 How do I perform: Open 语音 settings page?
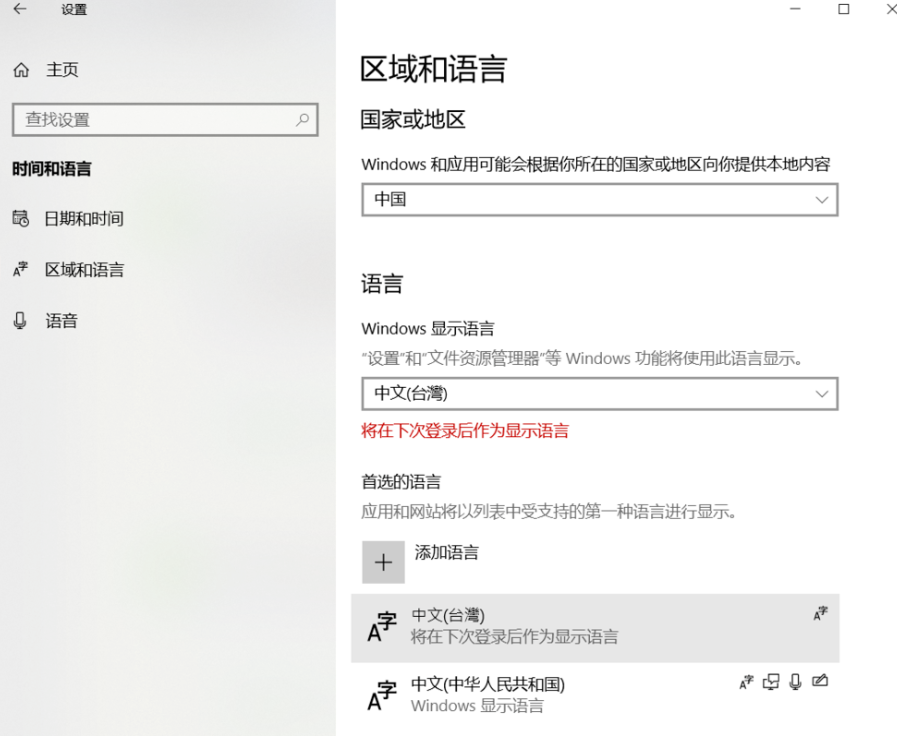(61, 321)
